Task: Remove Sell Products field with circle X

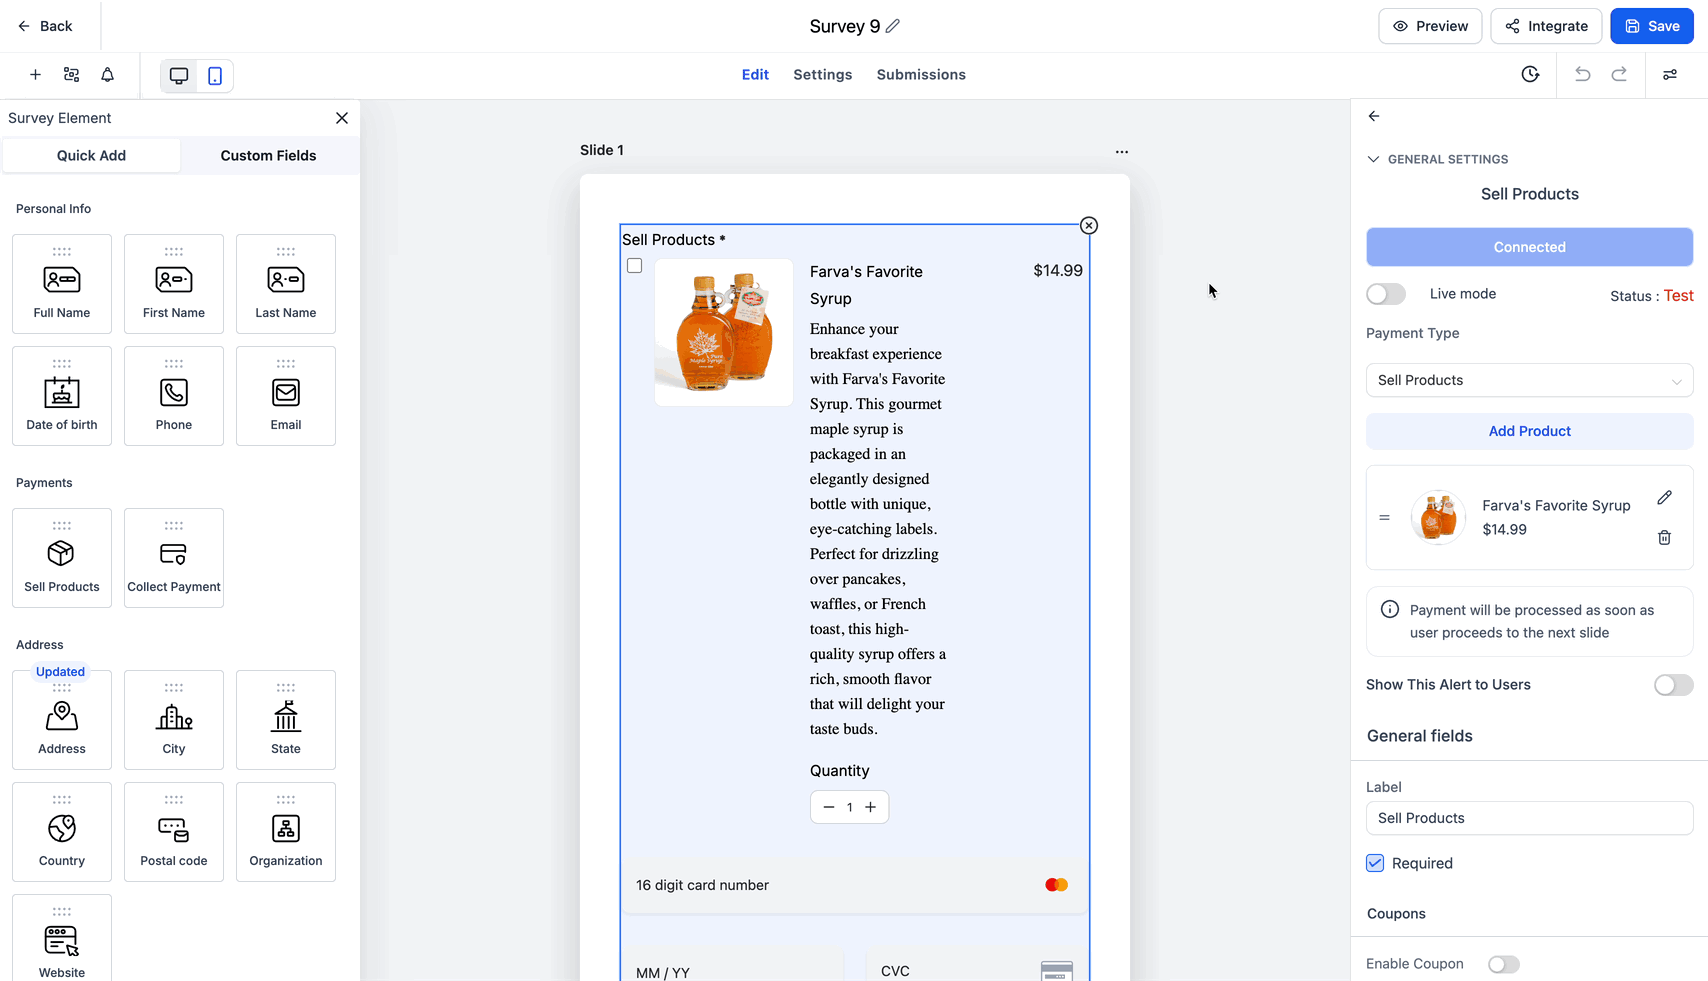Action: click(1089, 226)
